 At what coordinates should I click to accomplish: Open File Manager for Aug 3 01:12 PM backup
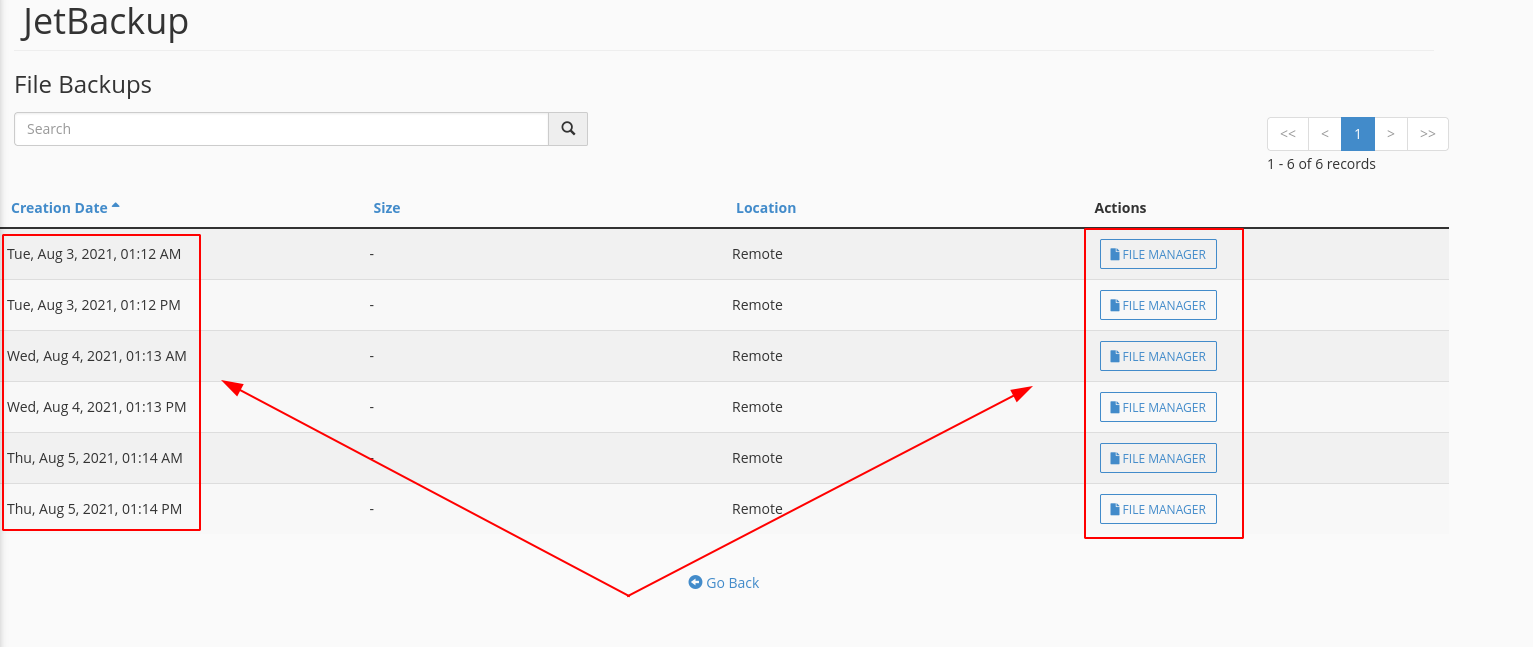1158,305
